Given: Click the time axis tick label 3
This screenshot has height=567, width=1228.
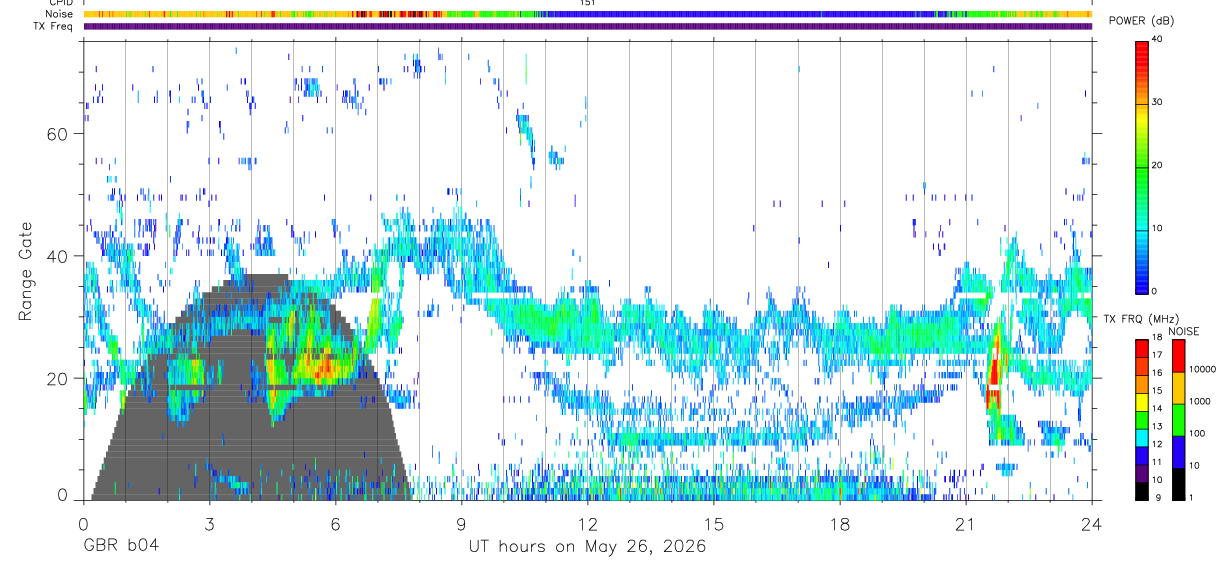Looking at the screenshot, I should tap(209, 524).
